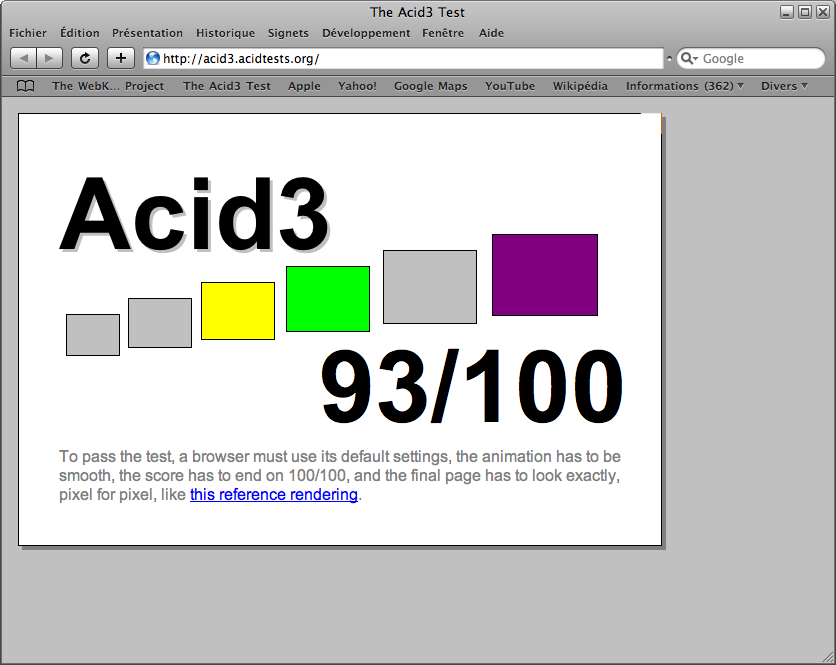Reload the page with the refresh button
836x665 pixels.
coord(85,58)
